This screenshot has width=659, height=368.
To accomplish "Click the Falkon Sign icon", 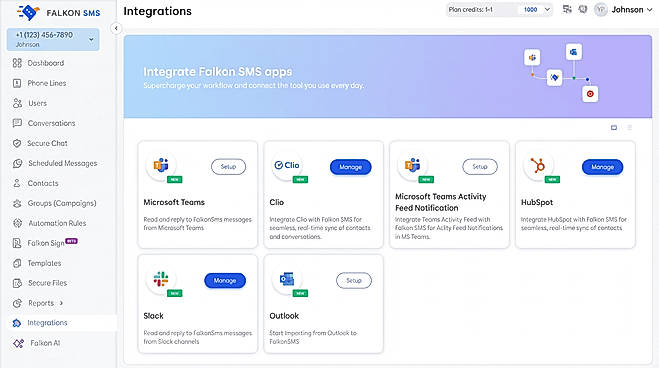I will click(x=17, y=243).
